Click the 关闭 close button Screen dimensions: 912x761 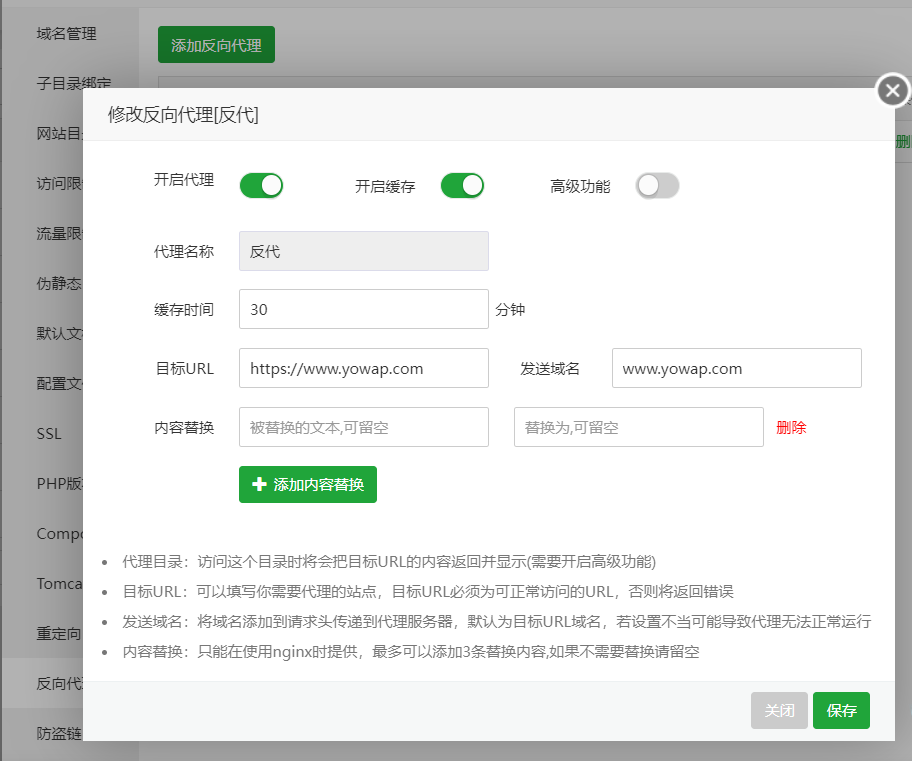pos(779,710)
